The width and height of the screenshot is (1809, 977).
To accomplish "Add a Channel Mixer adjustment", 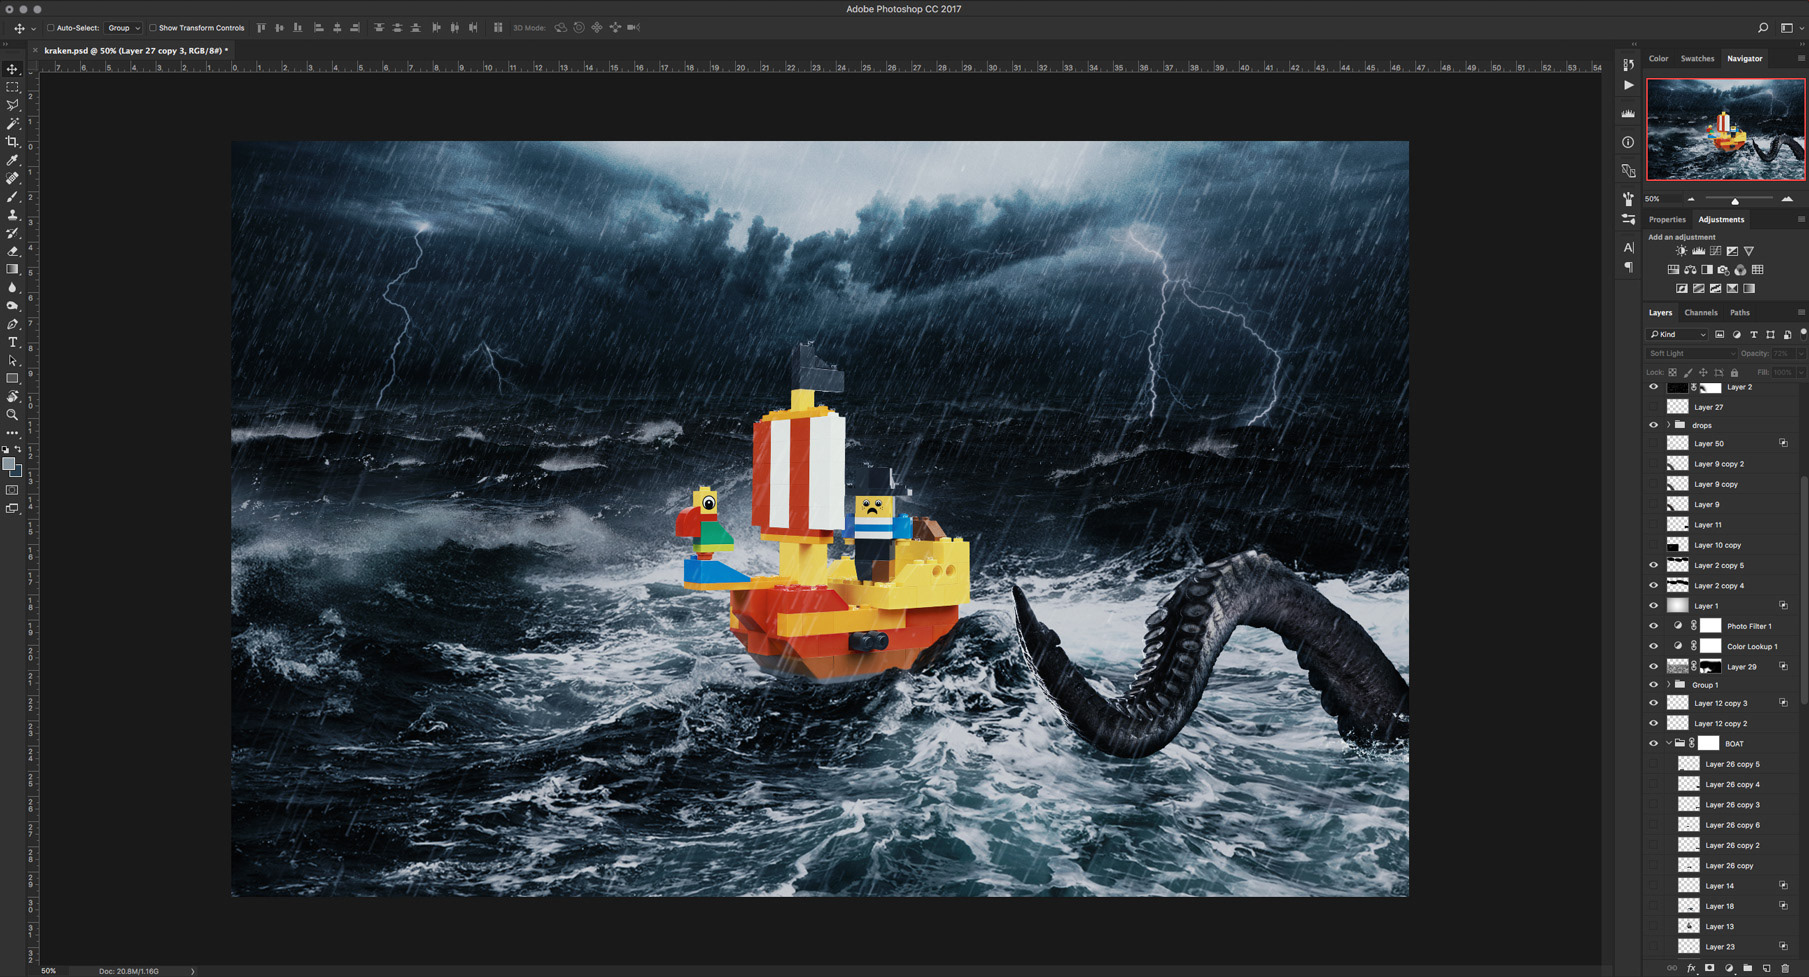I will pyautogui.click(x=1741, y=270).
